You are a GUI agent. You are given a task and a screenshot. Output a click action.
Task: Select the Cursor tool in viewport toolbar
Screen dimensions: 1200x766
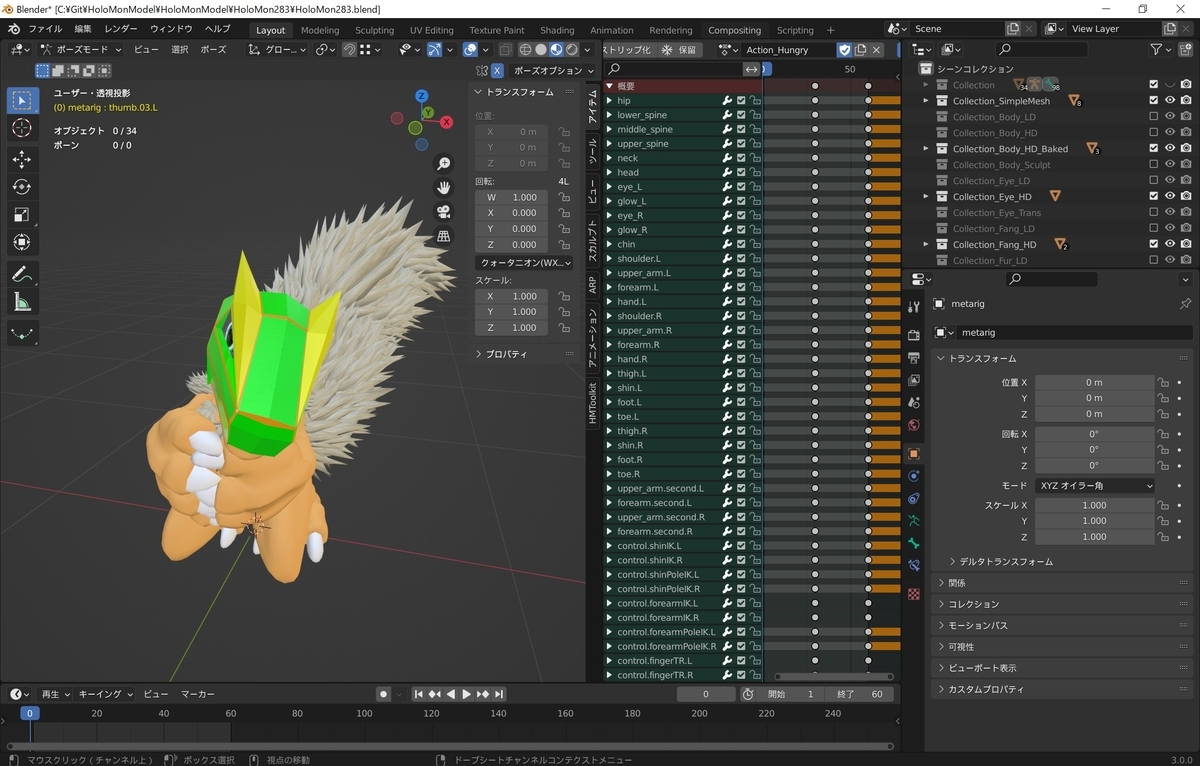(23, 129)
